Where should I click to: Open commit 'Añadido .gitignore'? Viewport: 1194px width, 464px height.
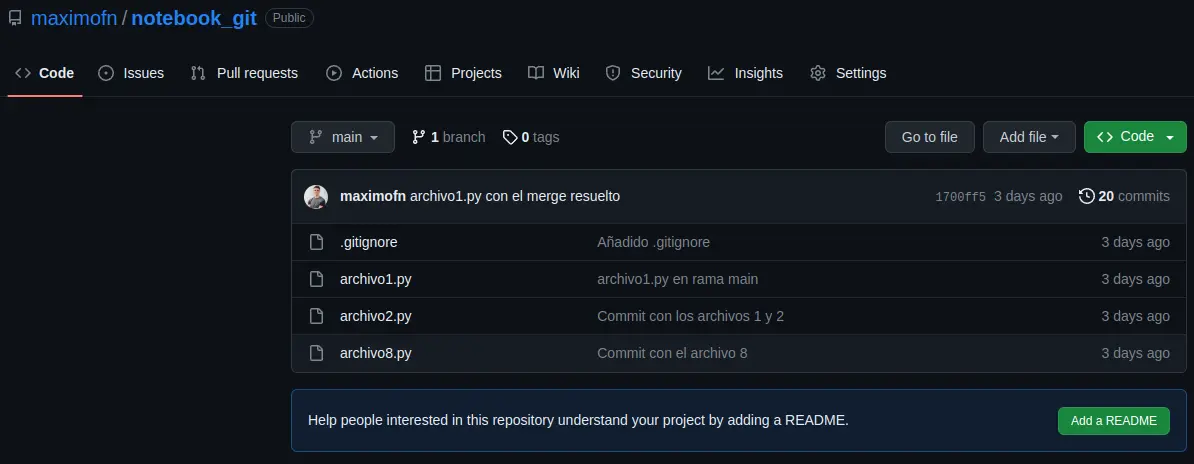pyautogui.click(x=653, y=242)
